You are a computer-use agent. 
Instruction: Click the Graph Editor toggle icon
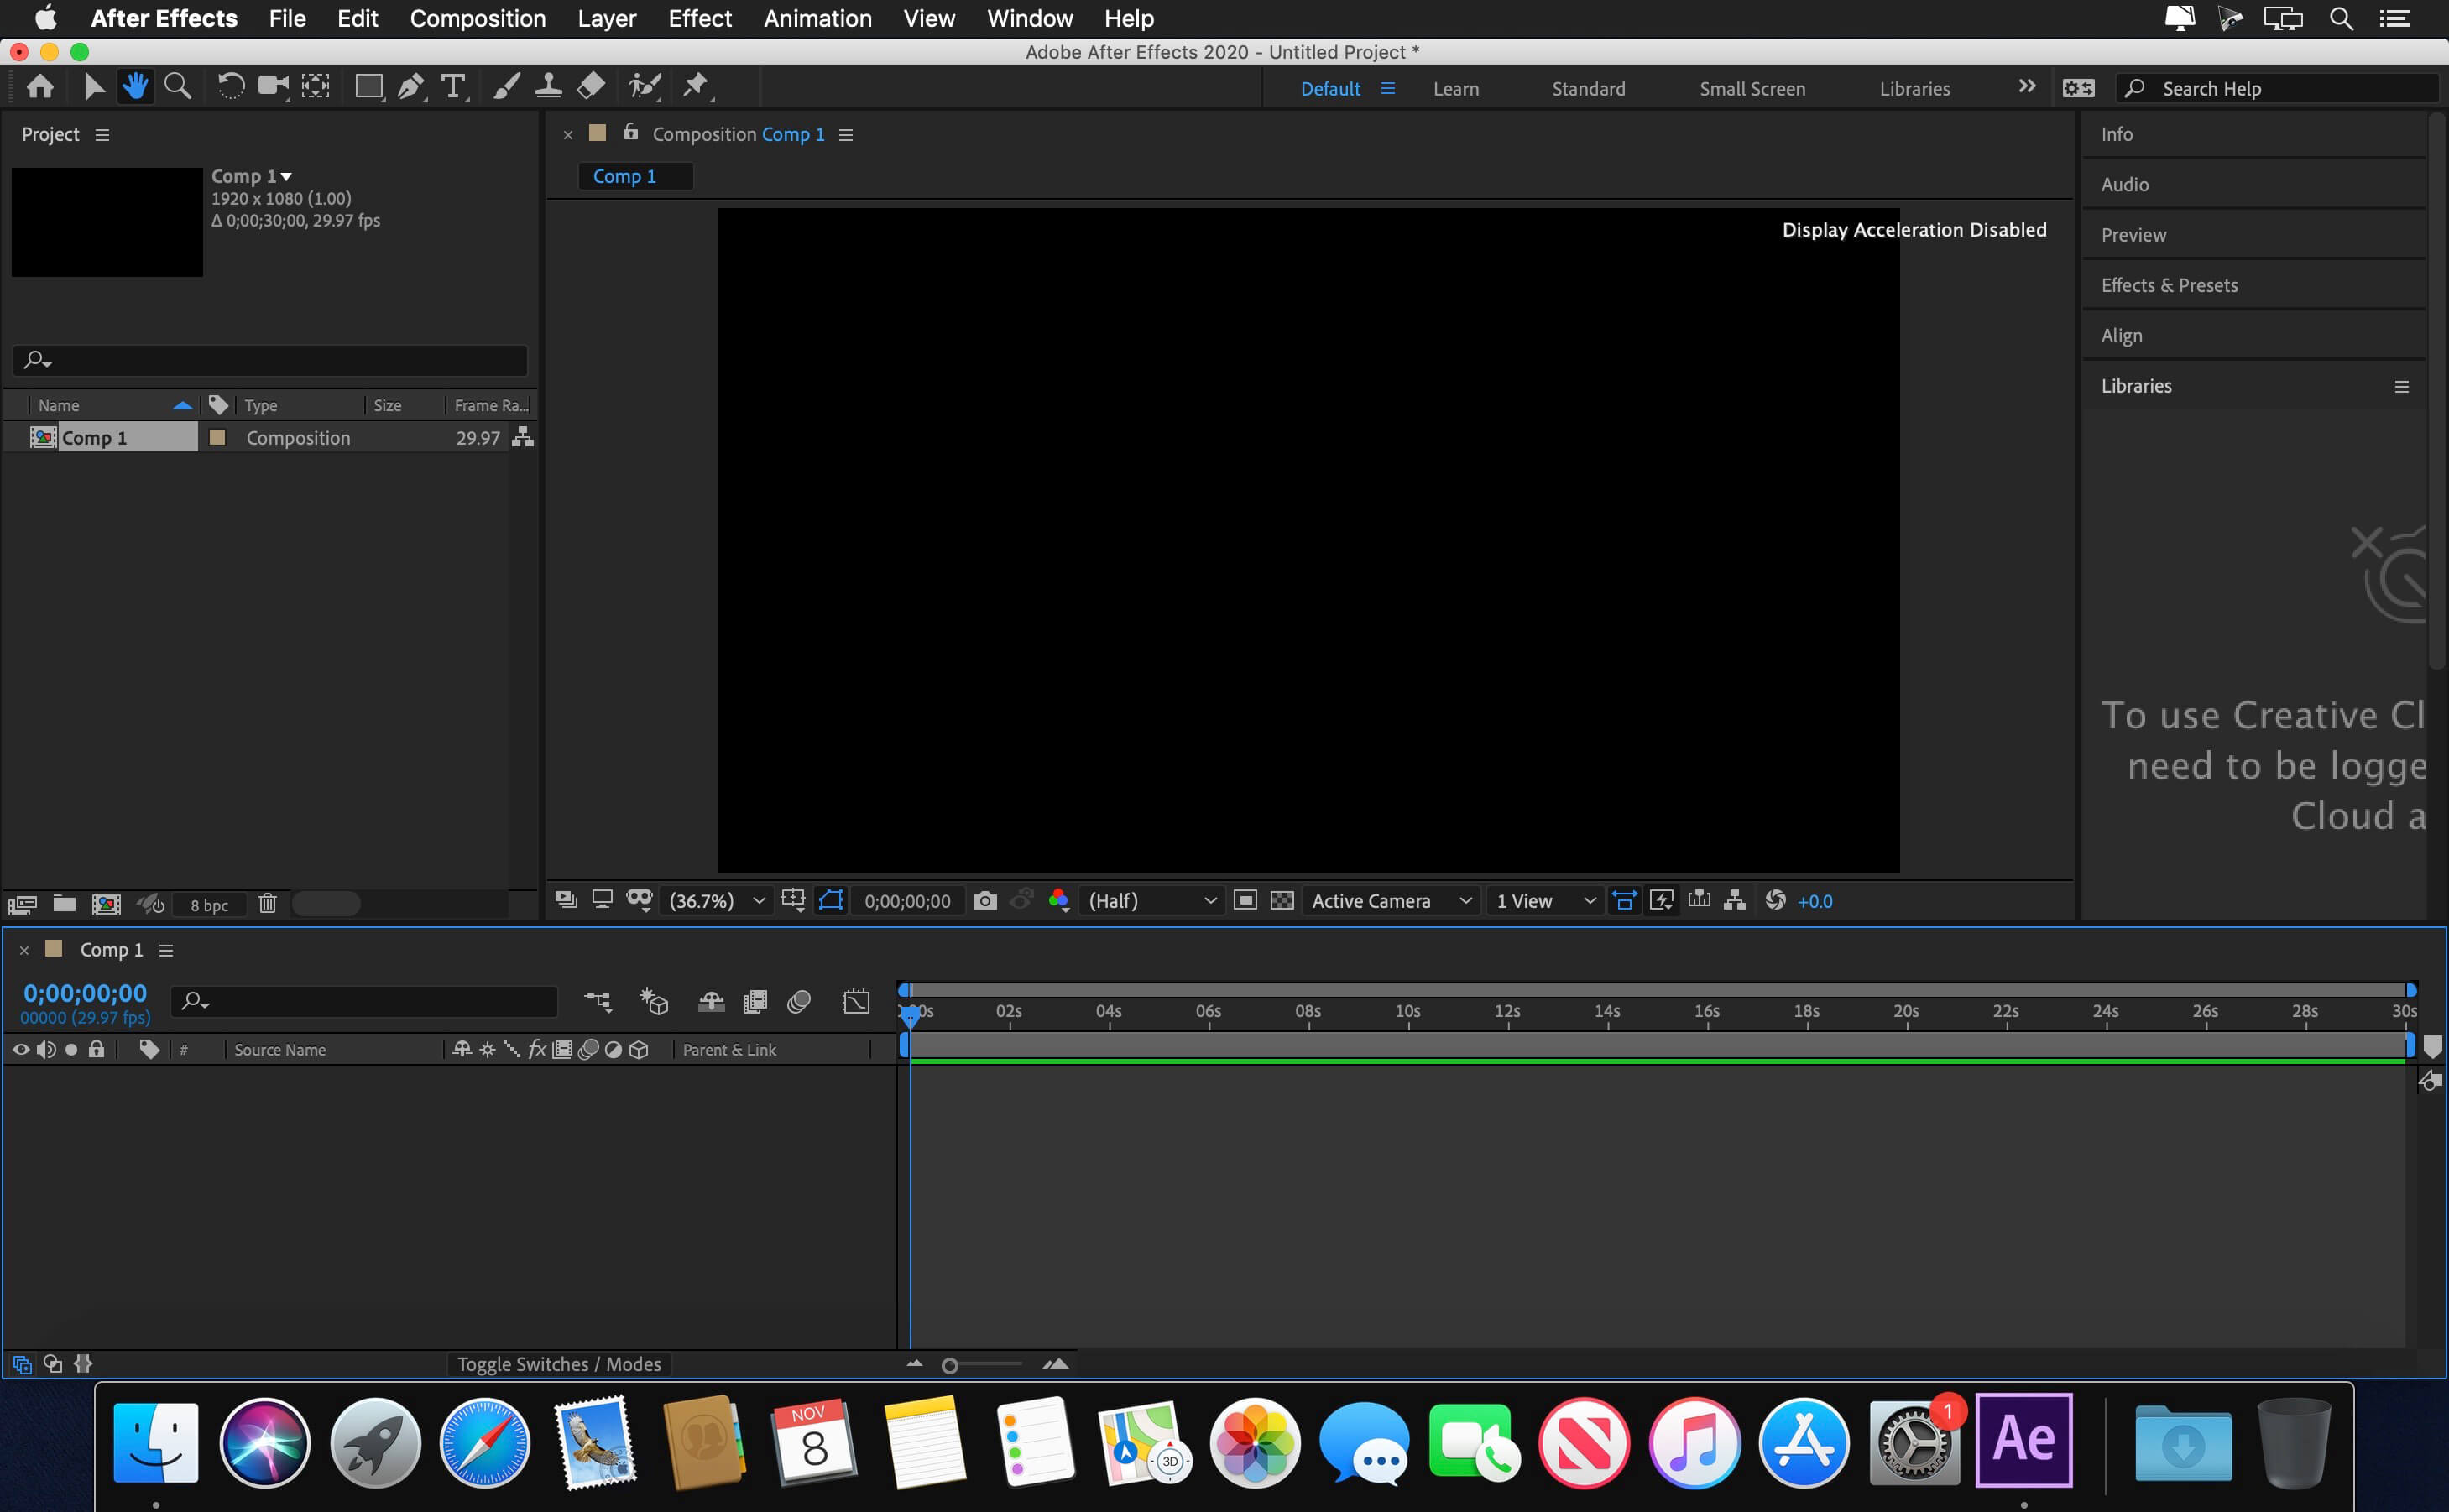coord(859,1000)
